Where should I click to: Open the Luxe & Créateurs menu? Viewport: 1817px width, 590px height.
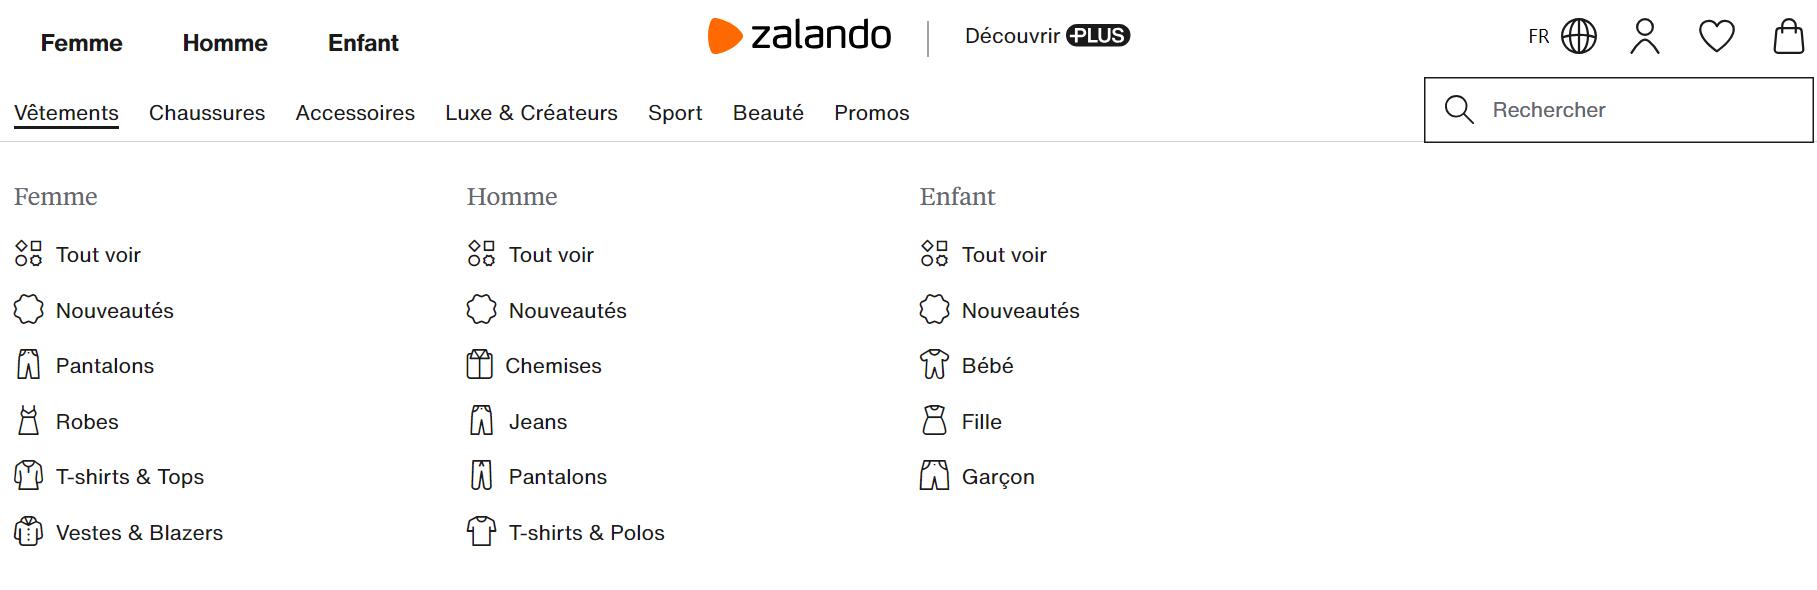pyautogui.click(x=531, y=113)
